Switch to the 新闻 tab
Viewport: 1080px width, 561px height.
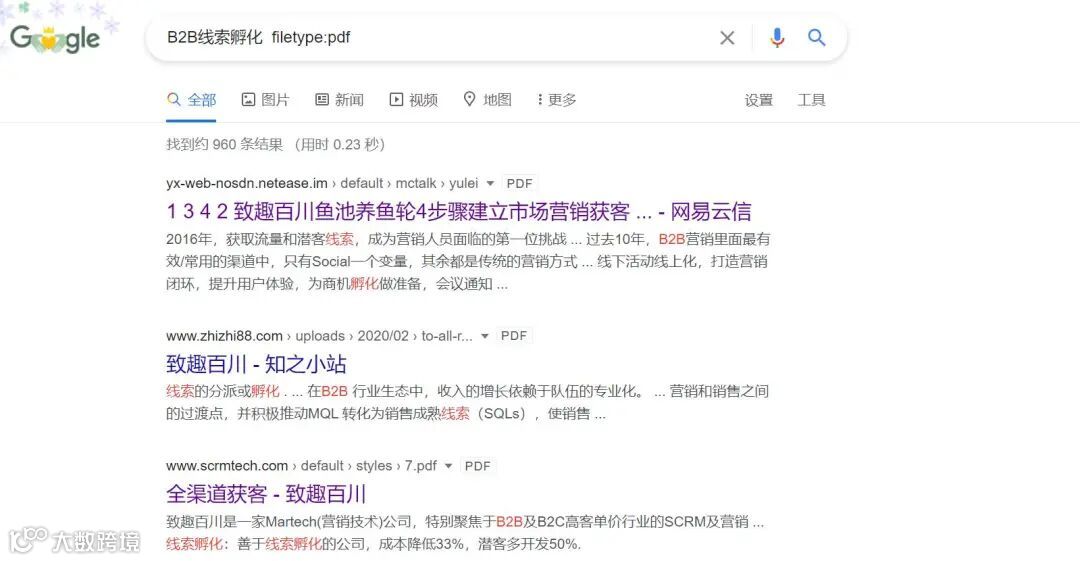pyautogui.click(x=340, y=100)
